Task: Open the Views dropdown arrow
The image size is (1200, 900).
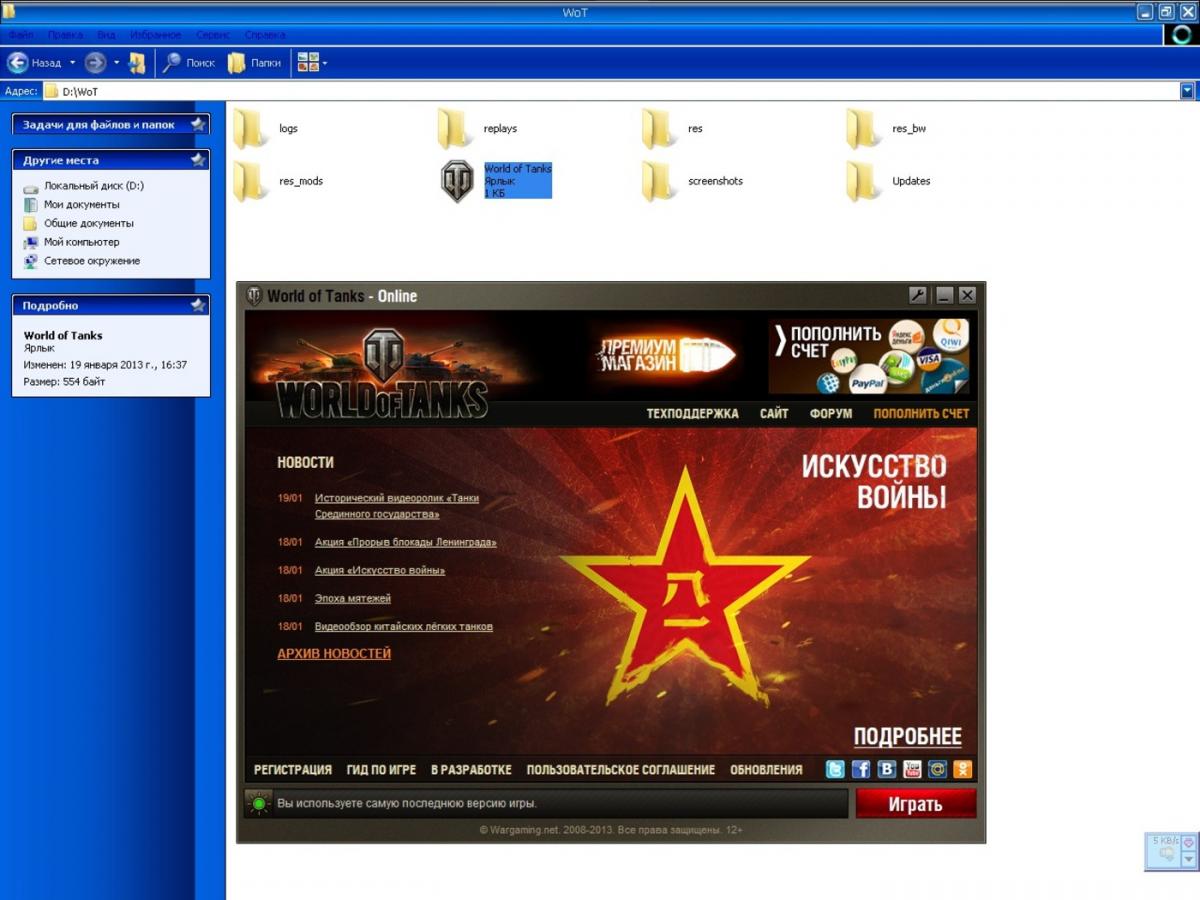Action: (x=324, y=63)
